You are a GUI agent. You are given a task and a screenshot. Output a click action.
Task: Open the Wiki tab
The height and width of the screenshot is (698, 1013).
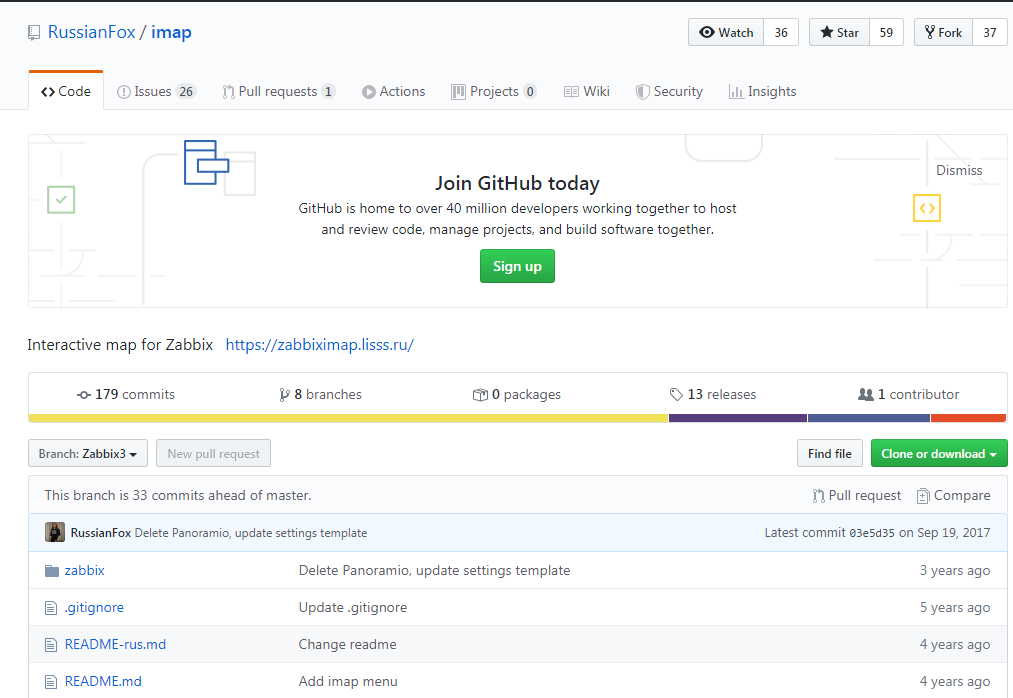(x=587, y=91)
